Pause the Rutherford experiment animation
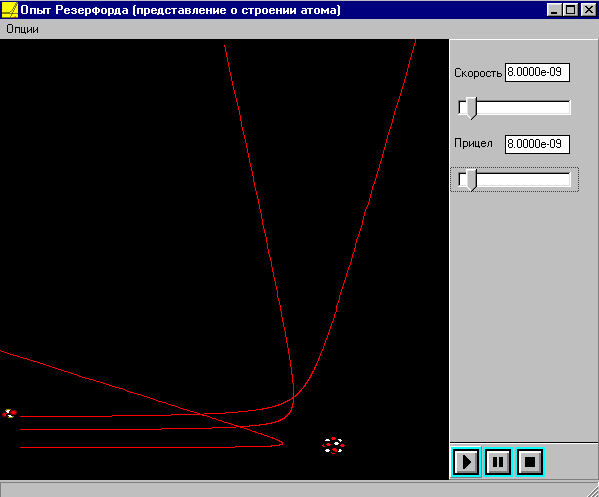The height and width of the screenshot is (497, 599). tap(498, 462)
